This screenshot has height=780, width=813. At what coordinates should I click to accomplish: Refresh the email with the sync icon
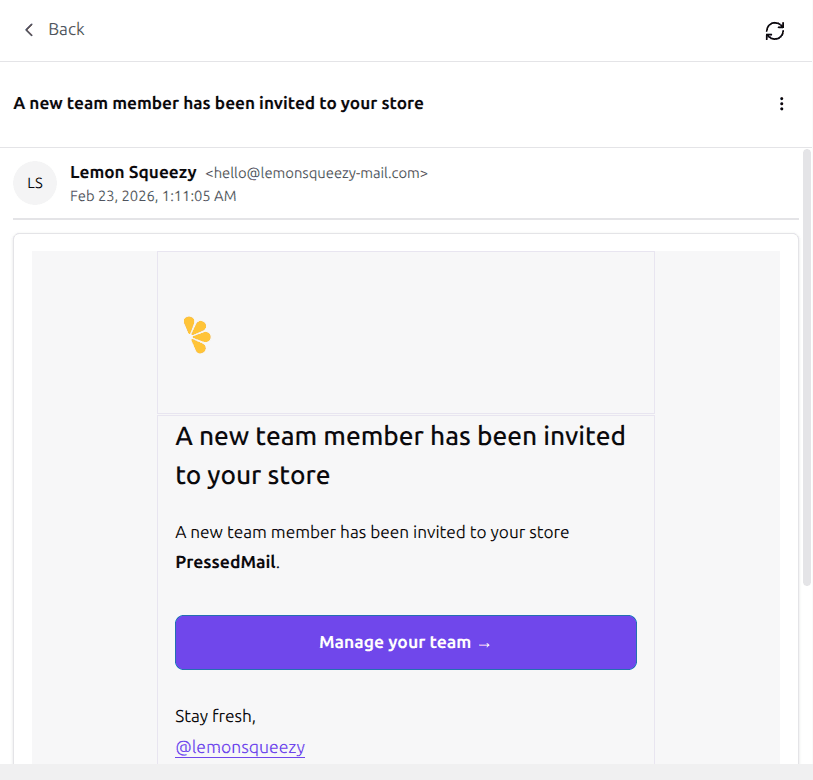(x=774, y=31)
